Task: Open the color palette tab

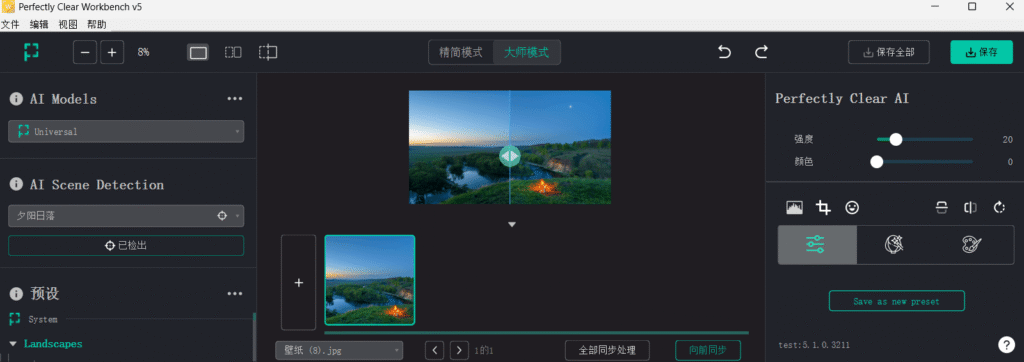Action: coord(971,245)
